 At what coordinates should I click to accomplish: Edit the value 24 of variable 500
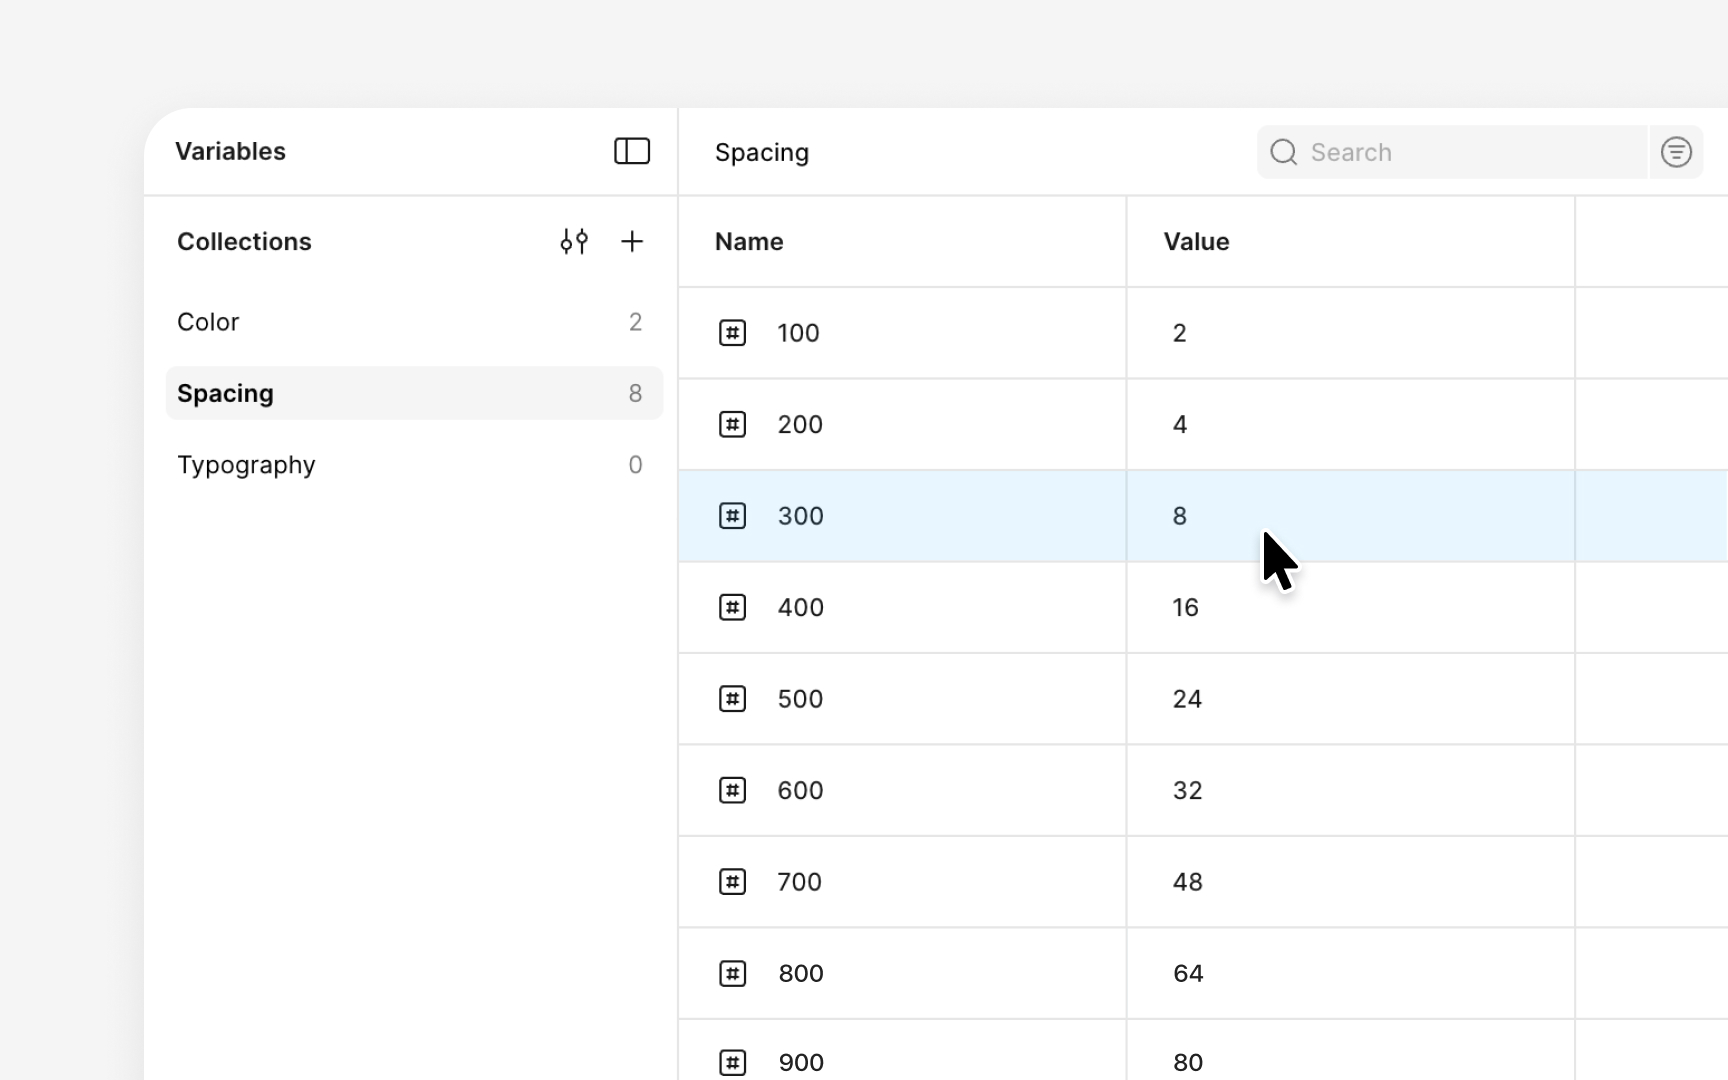(1187, 699)
